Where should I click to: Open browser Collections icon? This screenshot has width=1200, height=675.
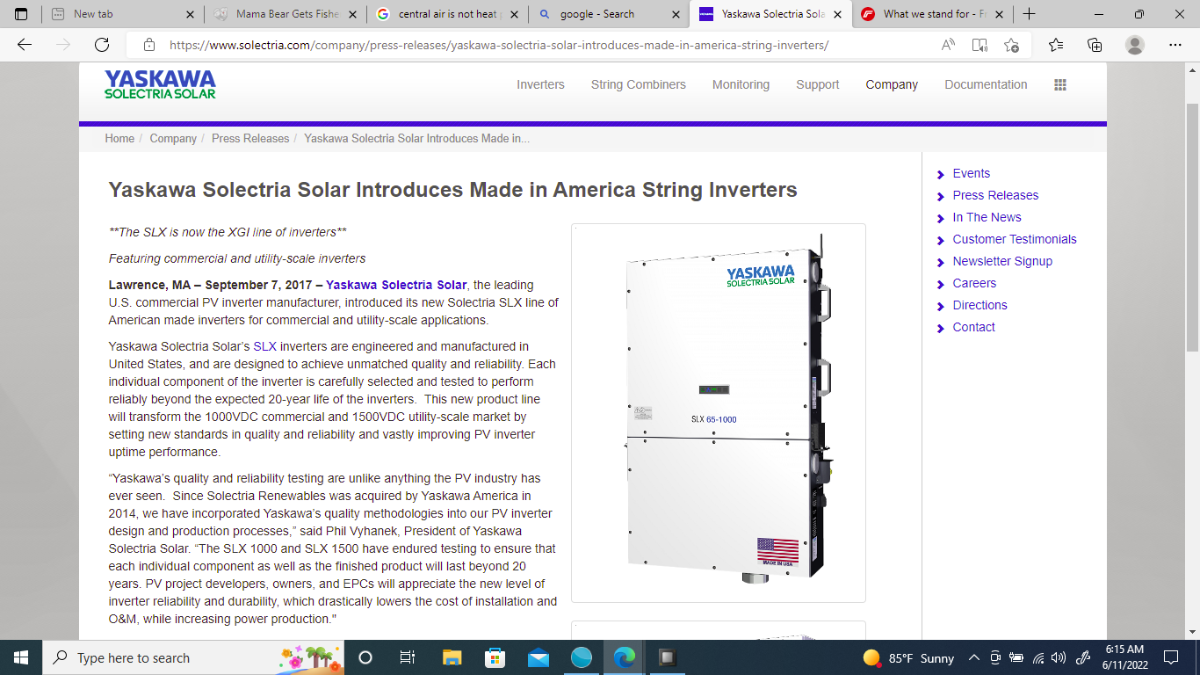click(1095, 45)
